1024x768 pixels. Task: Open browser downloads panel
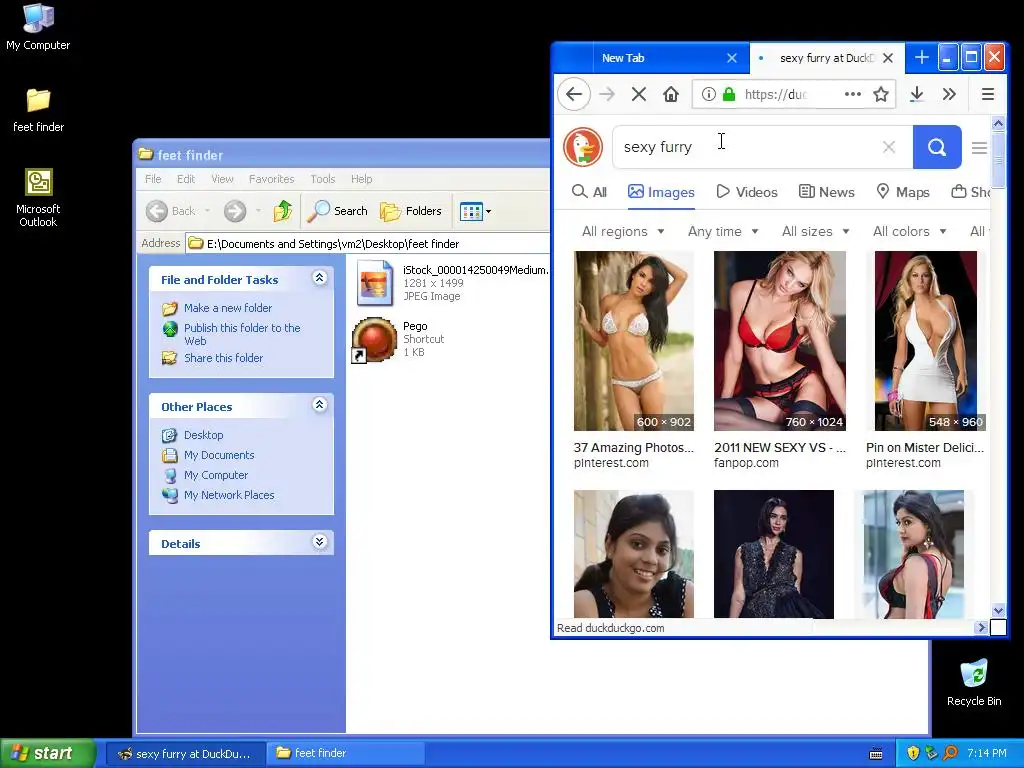click(x=917, y=94)
